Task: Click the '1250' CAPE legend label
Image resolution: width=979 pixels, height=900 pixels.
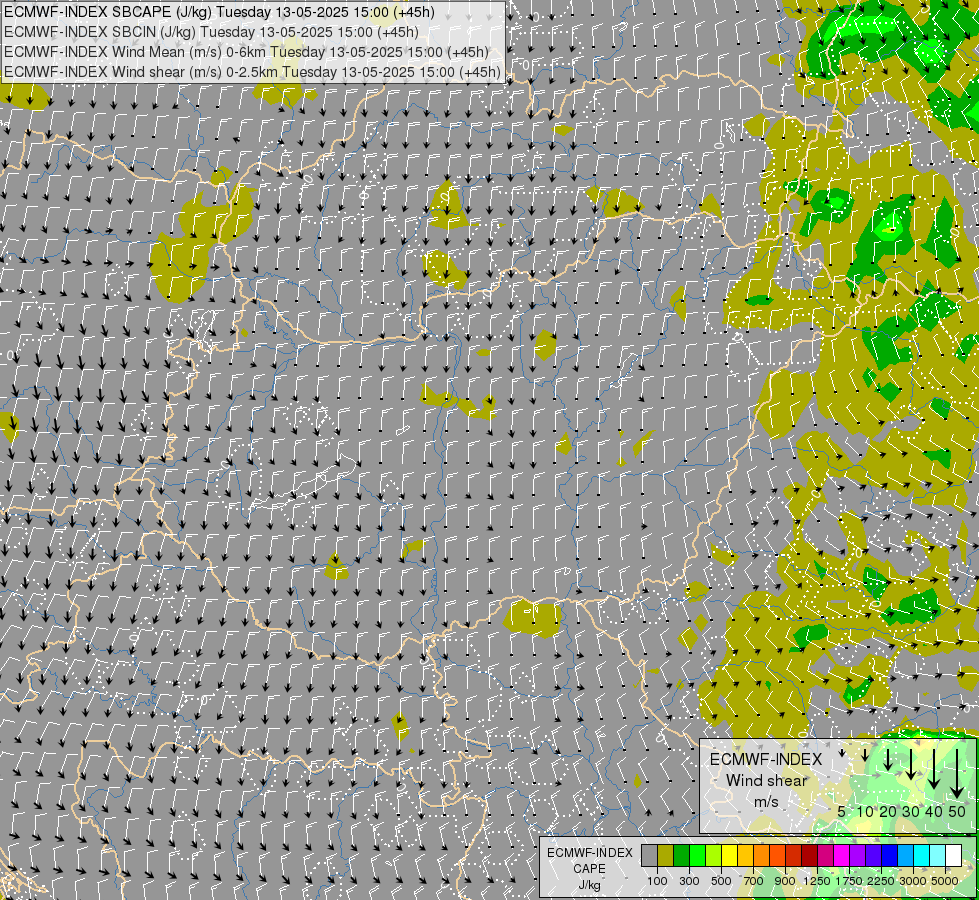Action: pos(817,881)
